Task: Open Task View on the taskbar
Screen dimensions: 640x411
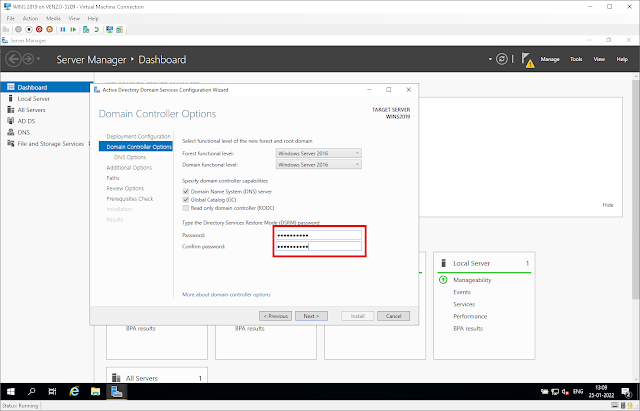Action: (x=52, y=391)
